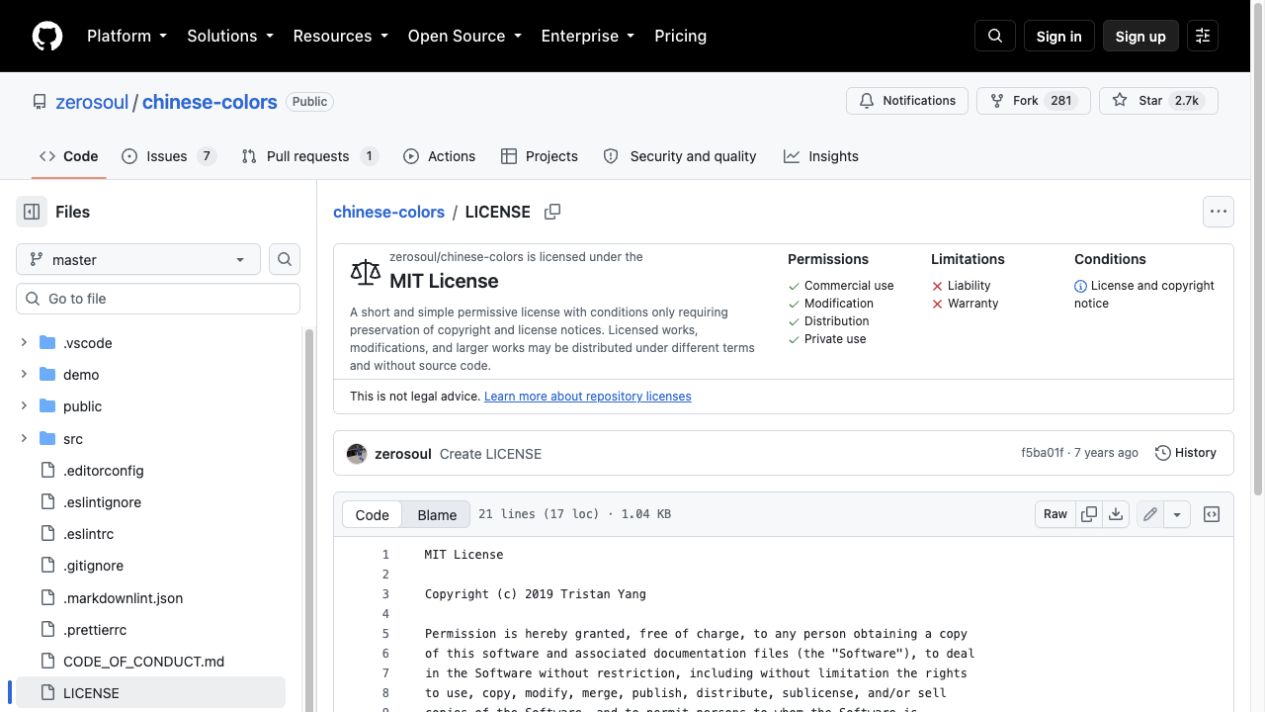1265x712 pixels.
Task: Open the master branch dropdown
Action: coord(138,260)
